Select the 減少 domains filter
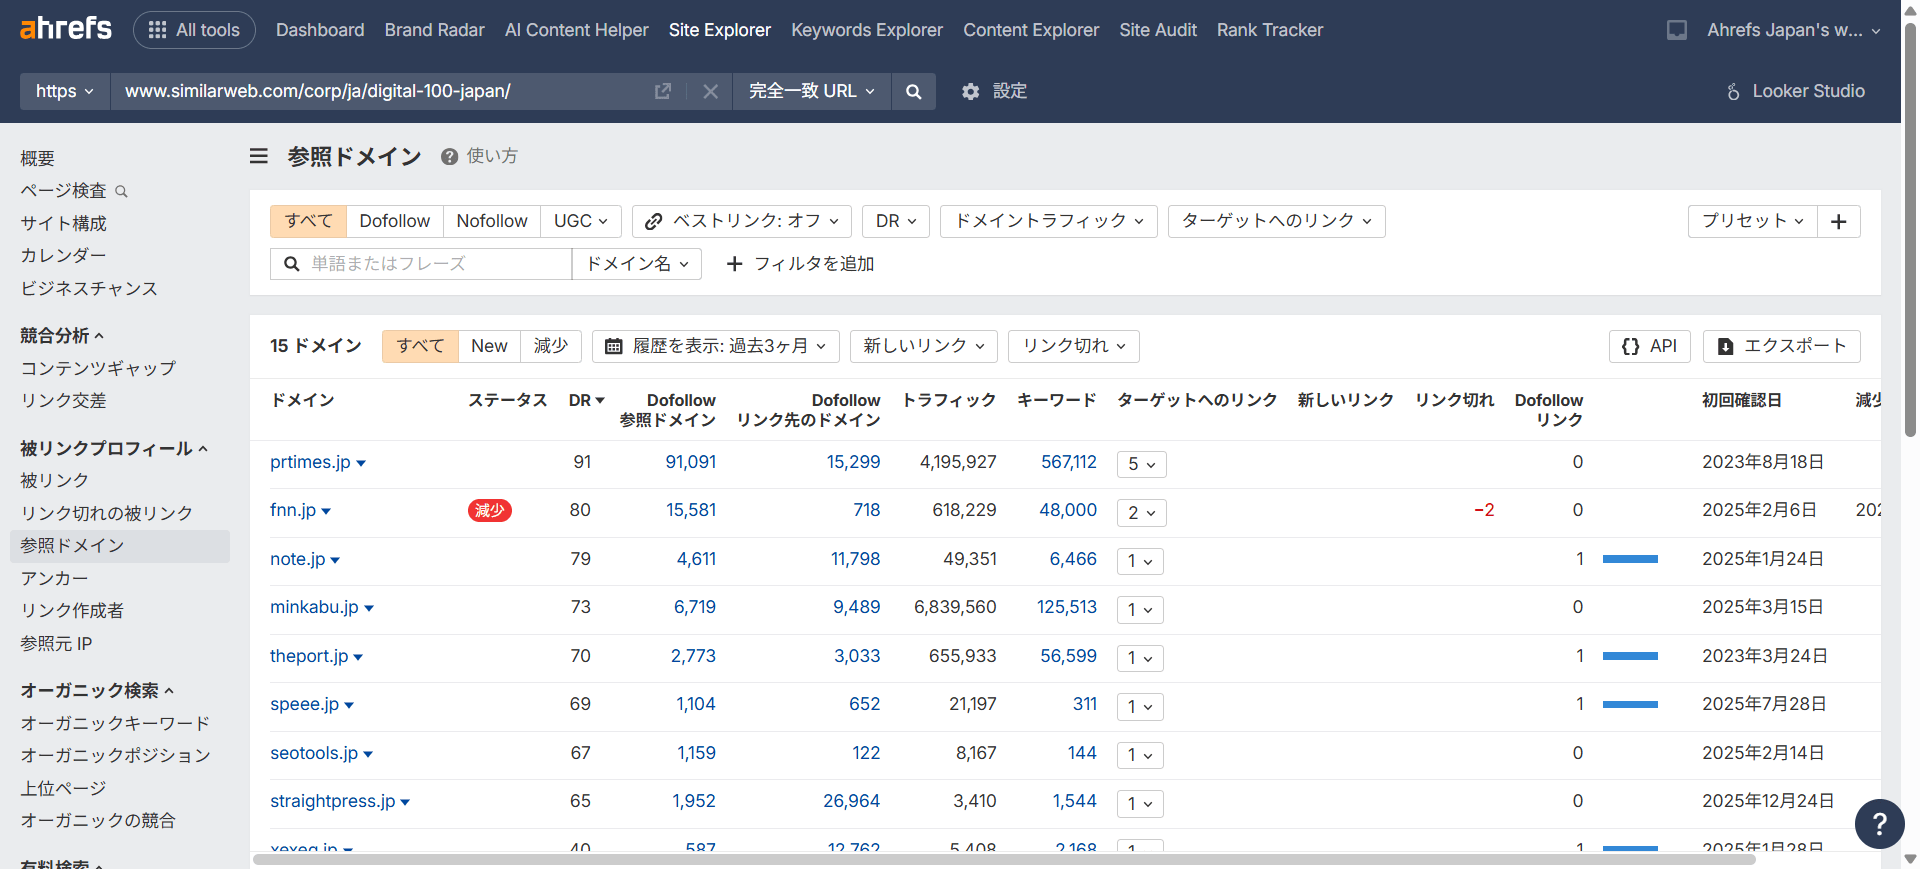The image size is (1920, 869). pyautogui.click(x=551, y=346)
